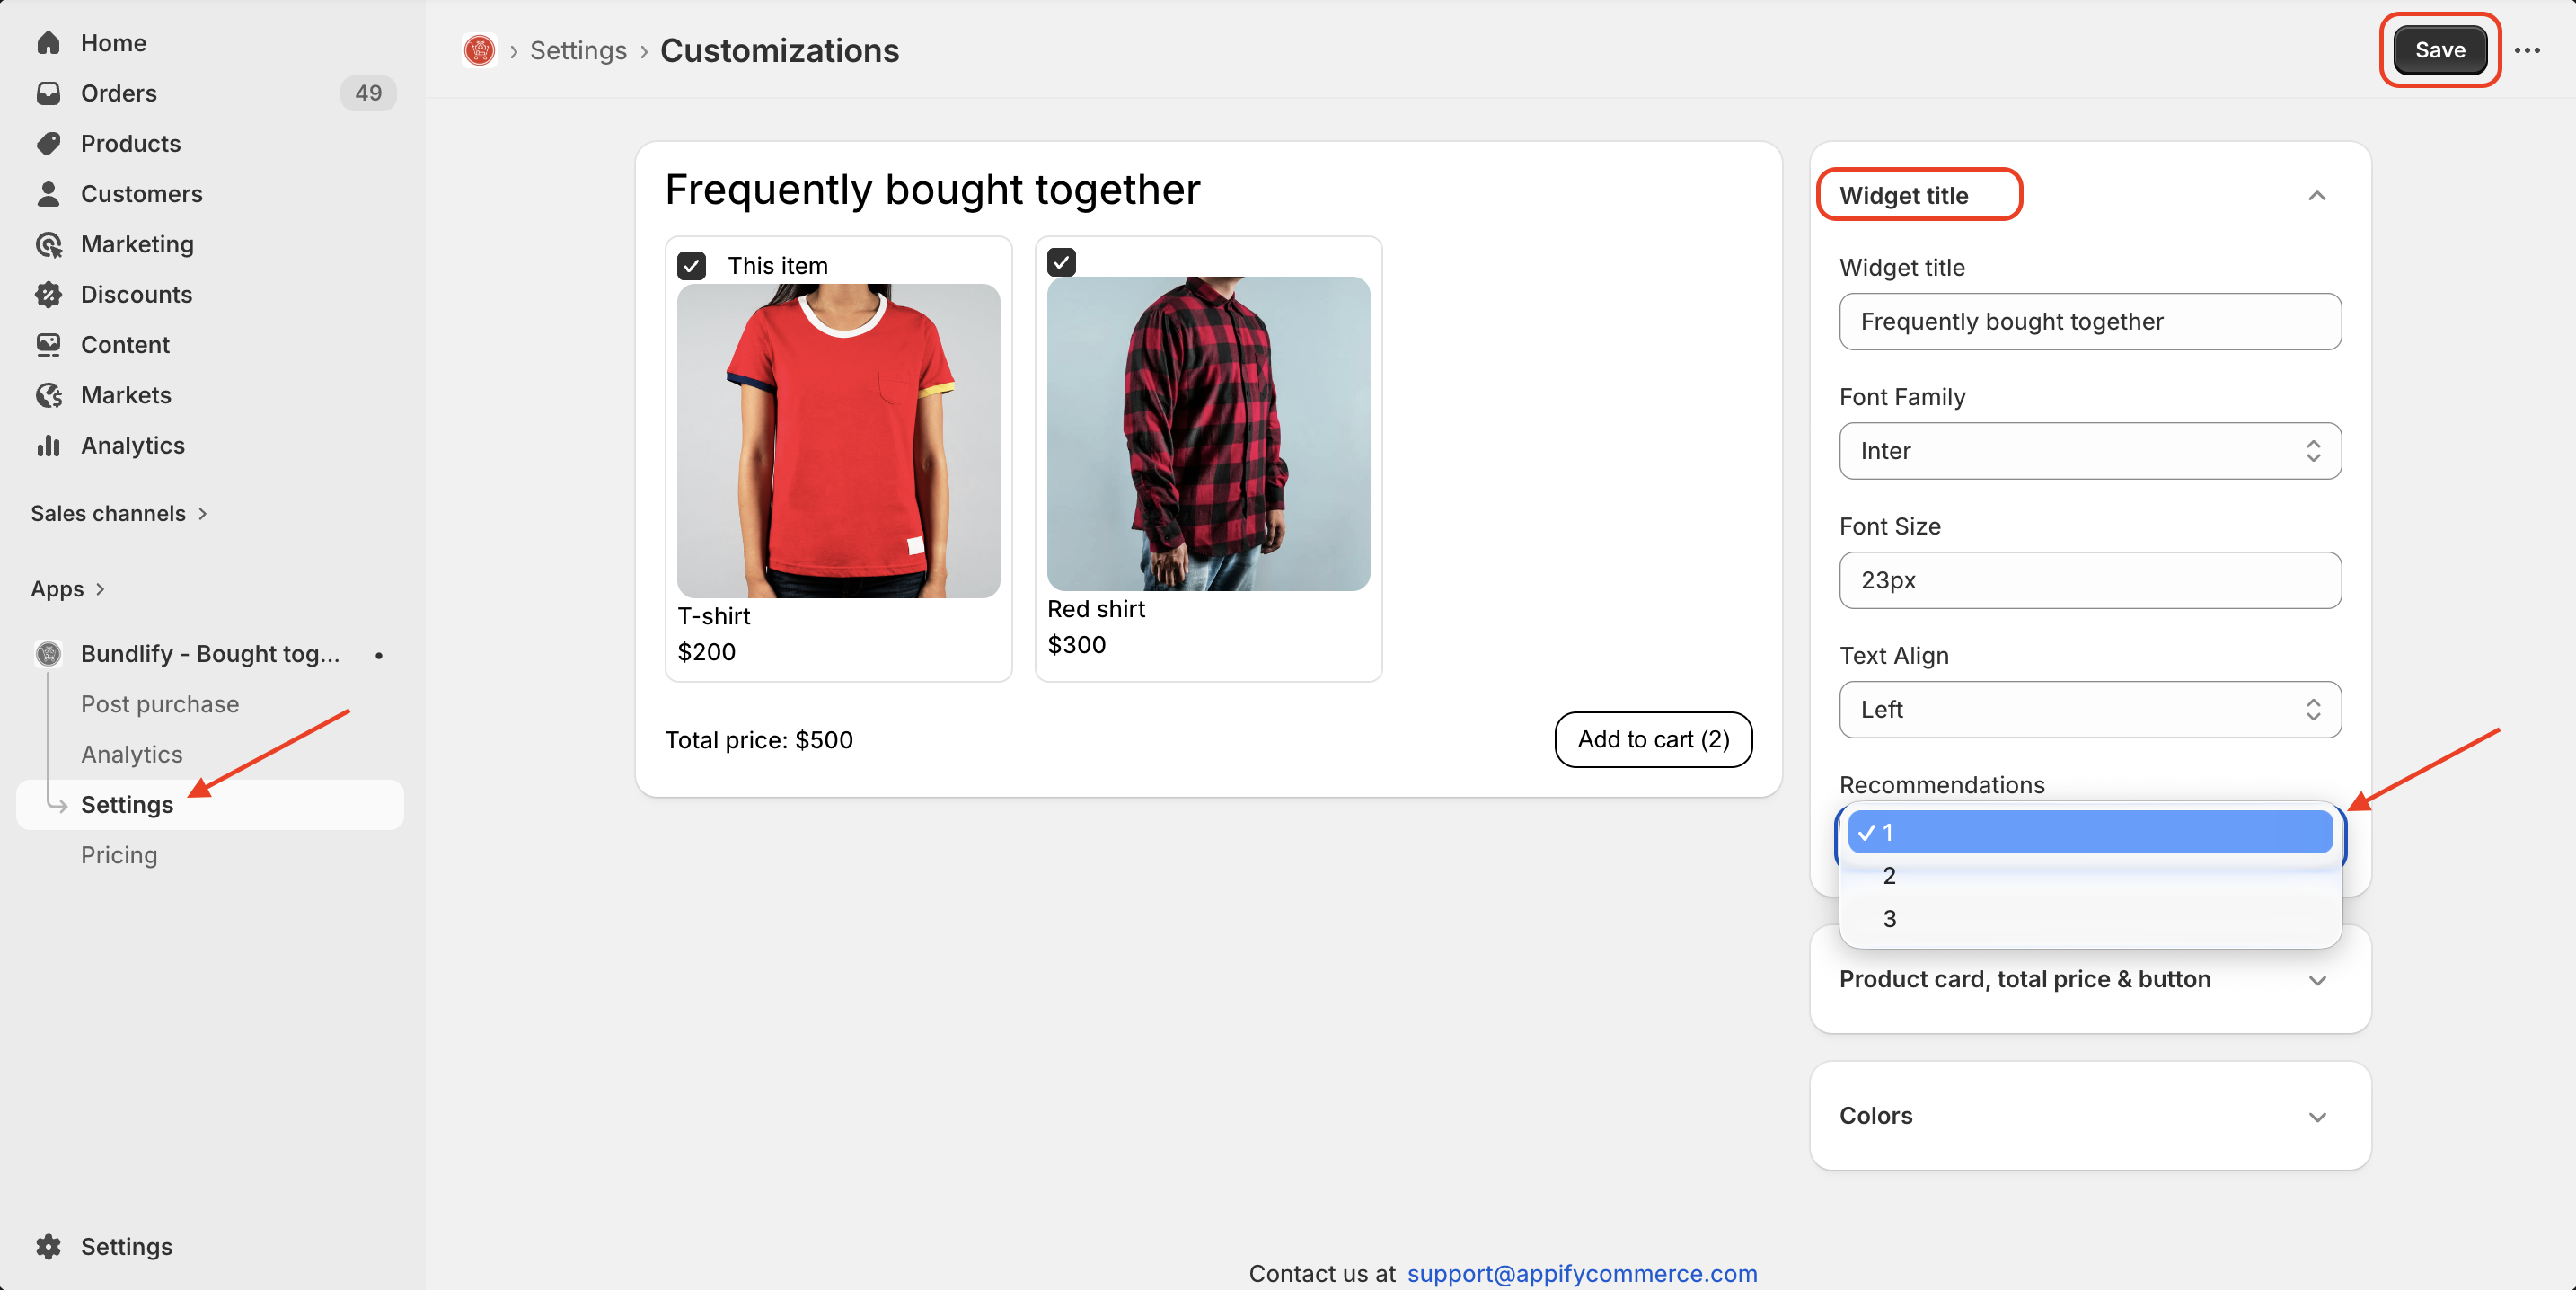The image size is (2576, 1290).
Task: Open the Products section
Action: [x=130, y=143]
